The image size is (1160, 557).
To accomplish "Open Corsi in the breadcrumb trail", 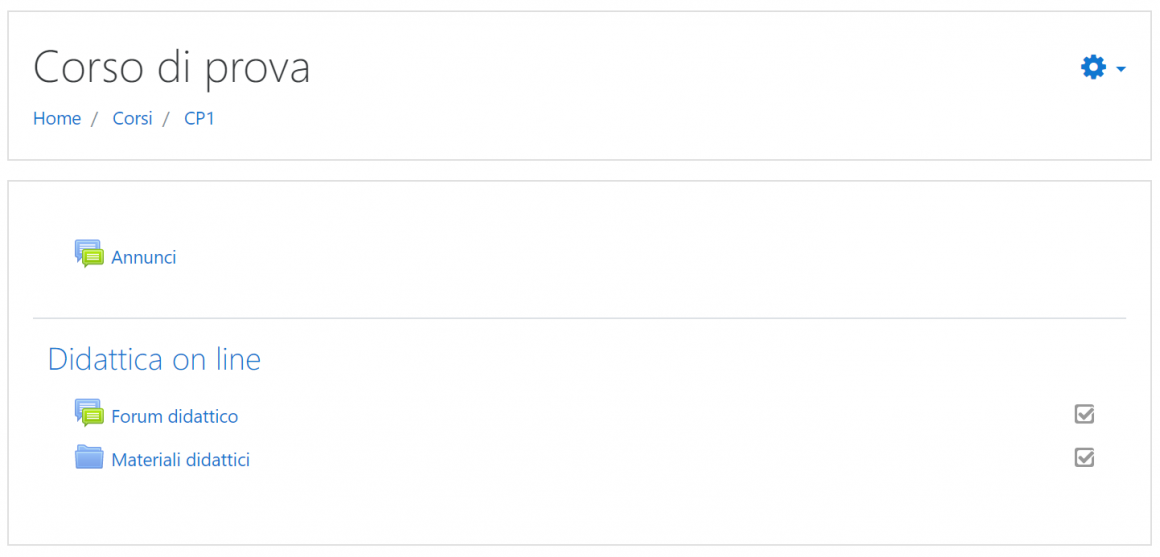I will point(132,119).
